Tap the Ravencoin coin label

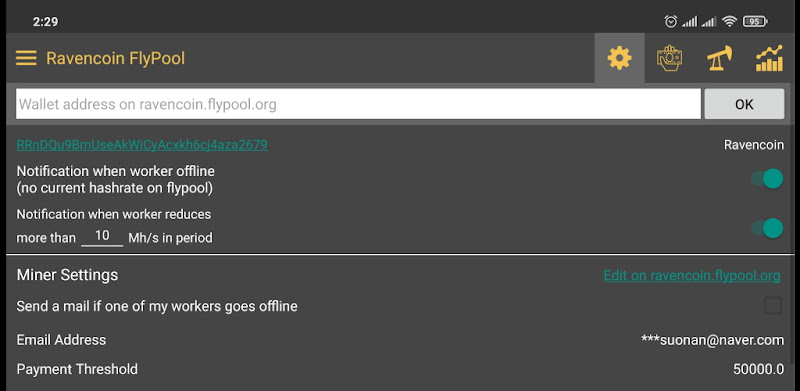point(754,145)
